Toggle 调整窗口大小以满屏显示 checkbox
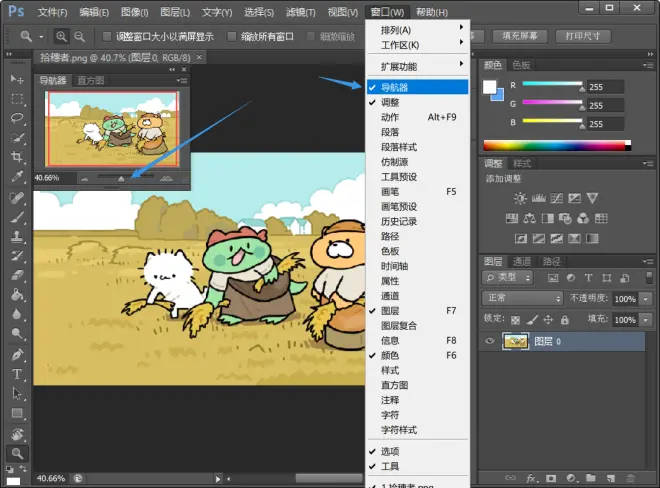Screen dimensions: 660x488 pyautogui.click(x=107, y=37)
